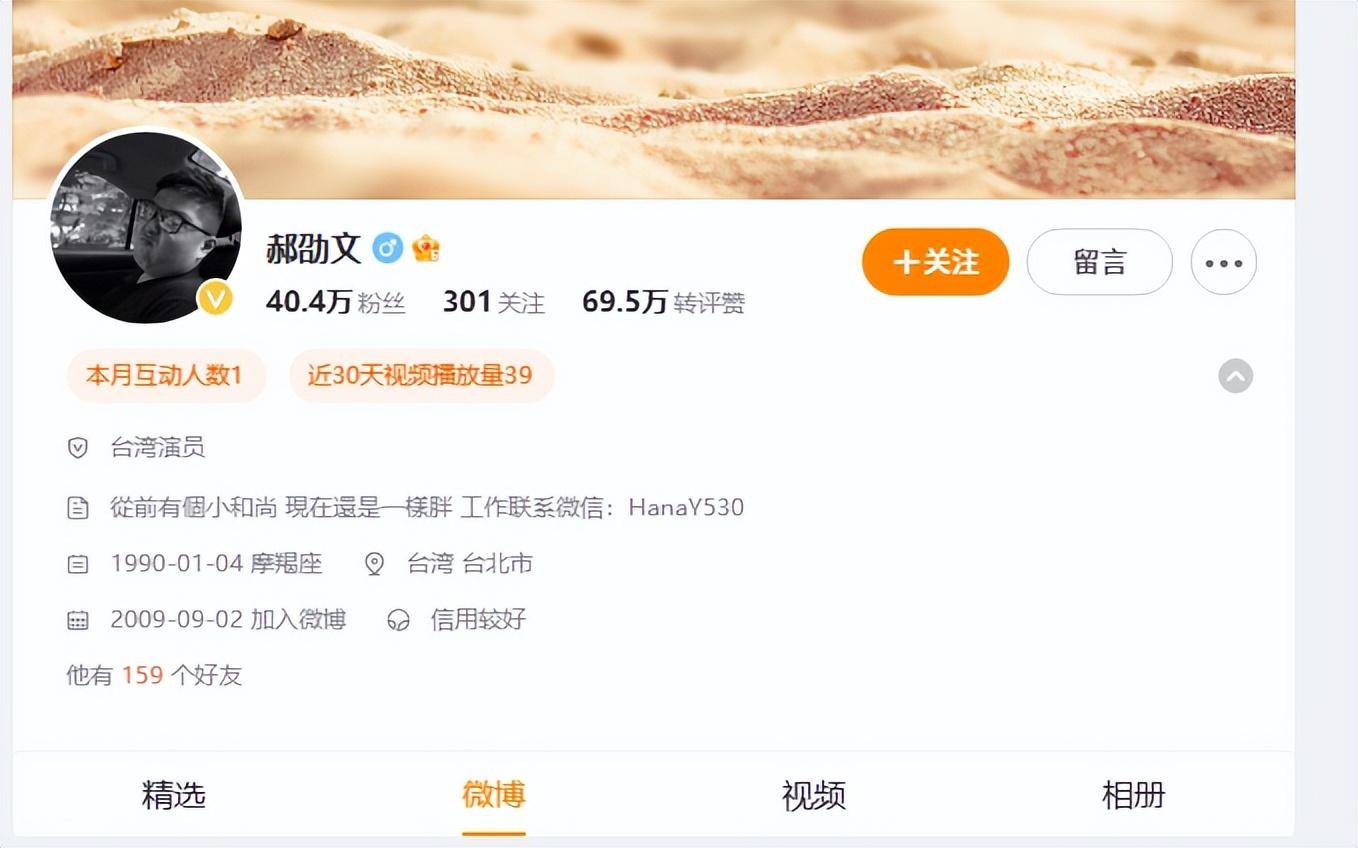Image resolution: width=1358 pixels, height=848 pixels.
Task: Open the three-dot more options menu
Action: (1224, 262)
